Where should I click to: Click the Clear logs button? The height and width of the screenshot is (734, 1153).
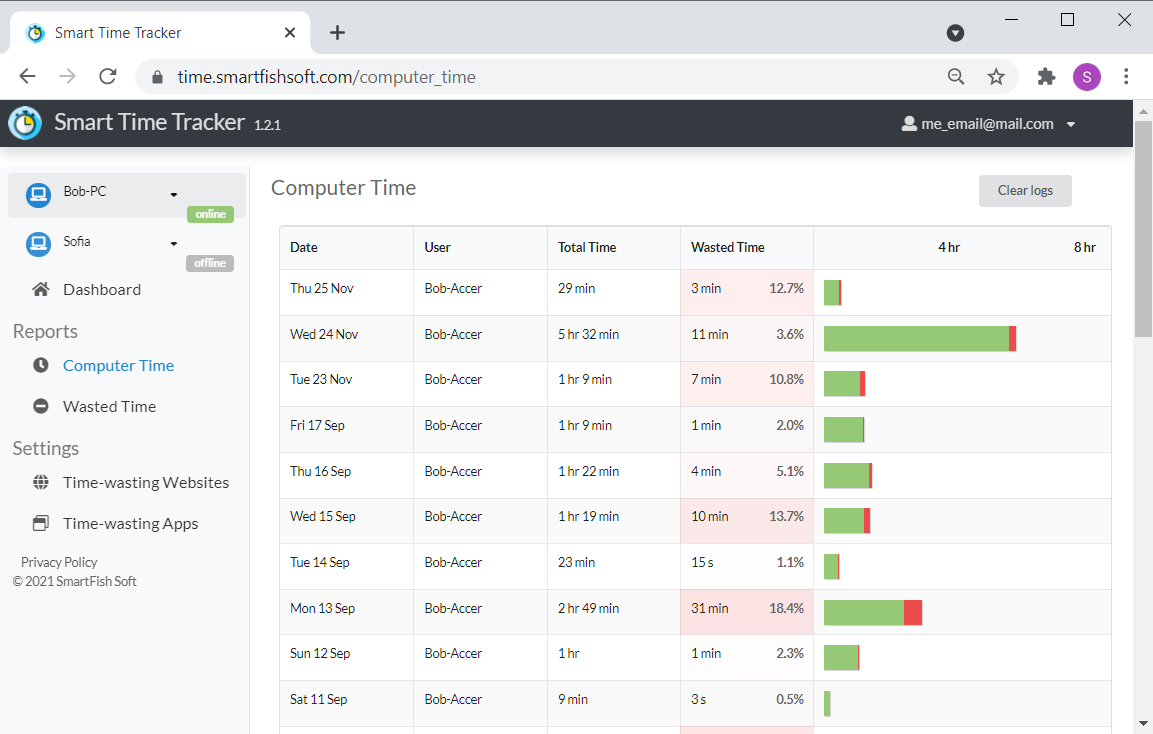click(x=1025, y=191)
